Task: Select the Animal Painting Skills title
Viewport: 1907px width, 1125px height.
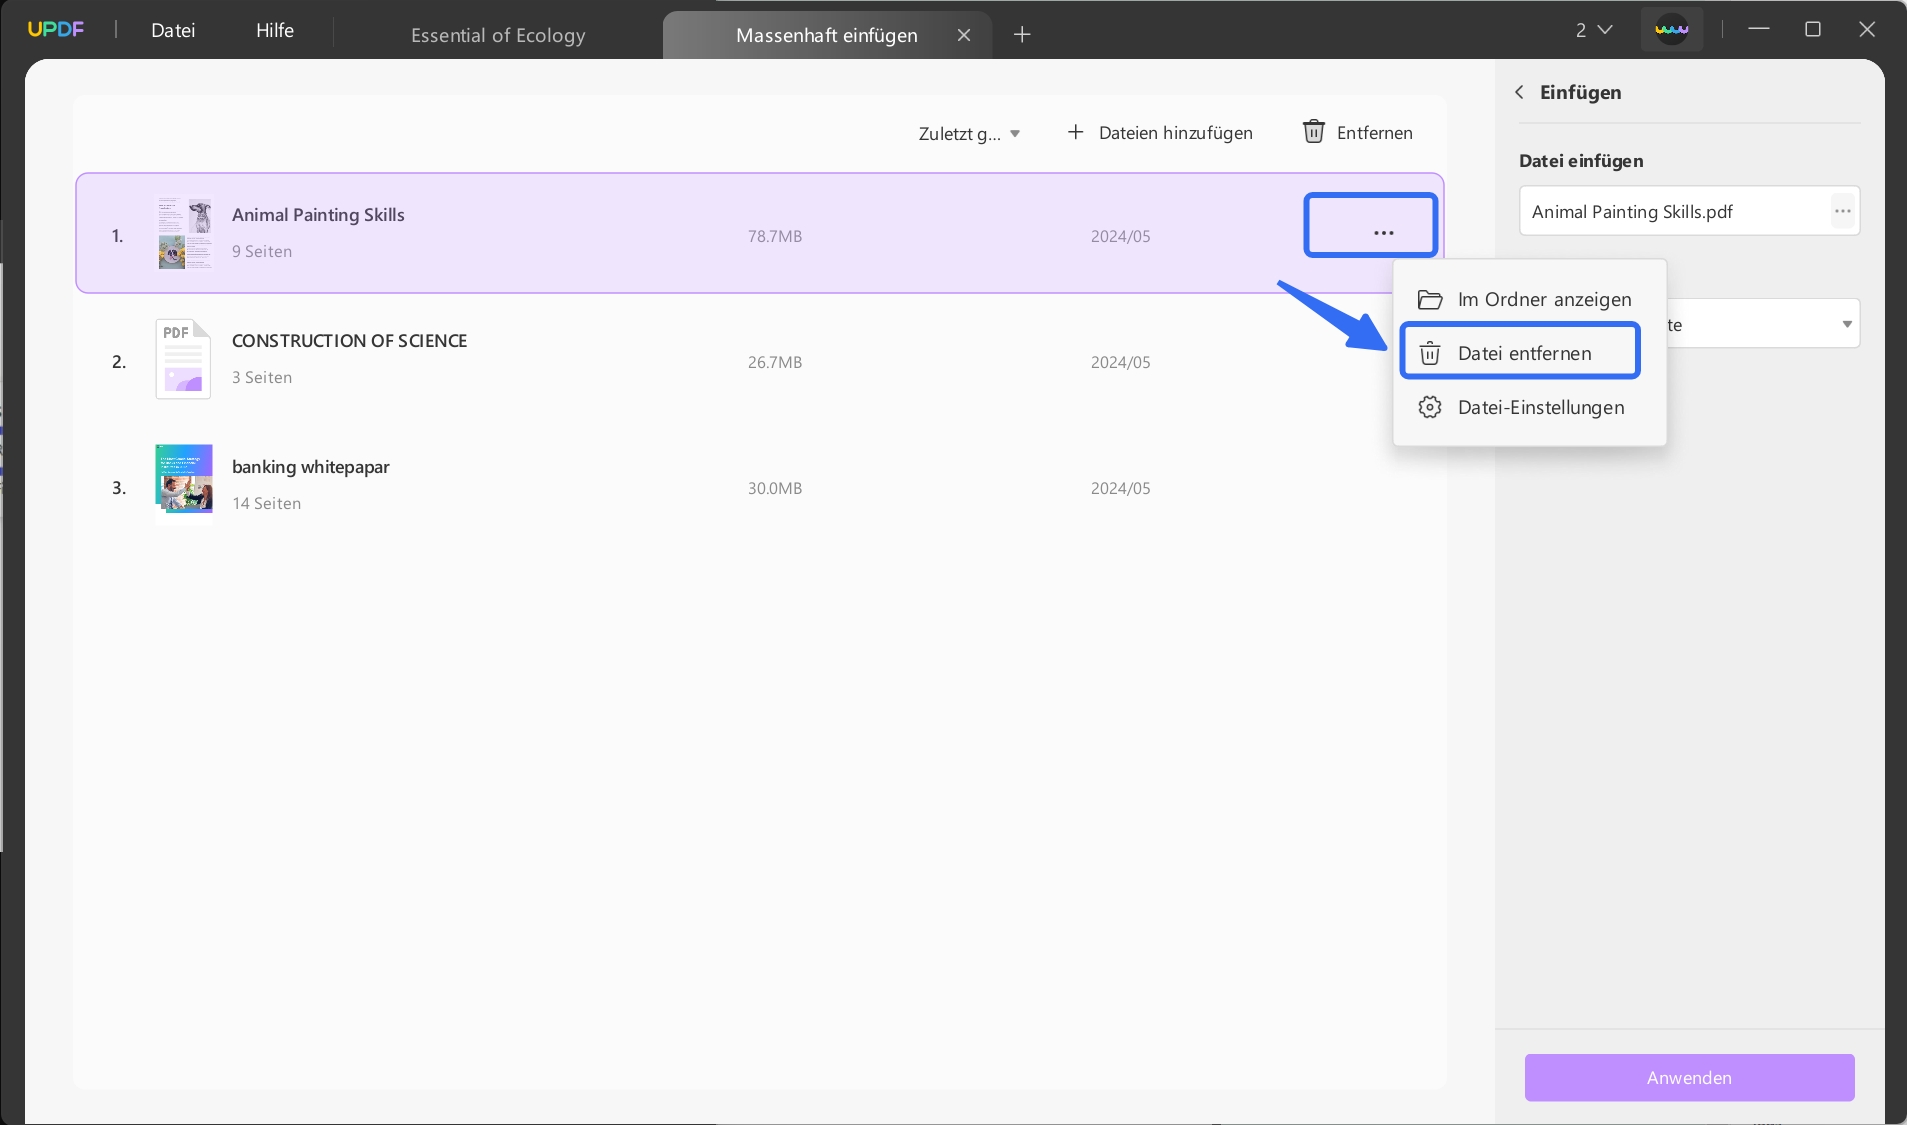Action: [318, 215]
